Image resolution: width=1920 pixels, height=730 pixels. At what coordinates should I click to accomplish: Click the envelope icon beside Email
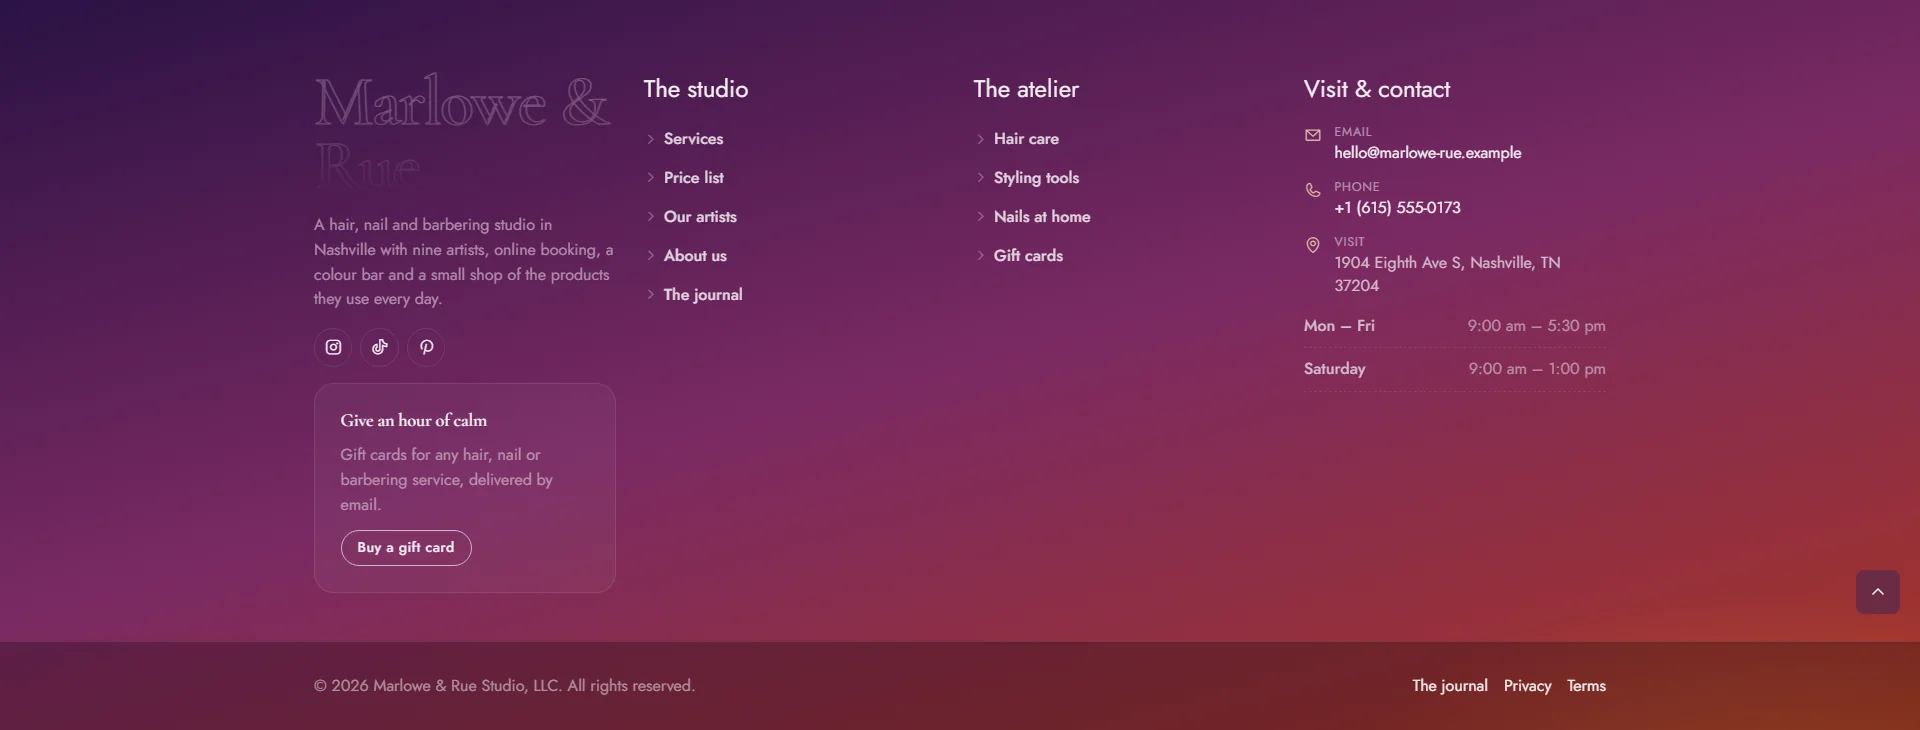(x=1313, y=135)
